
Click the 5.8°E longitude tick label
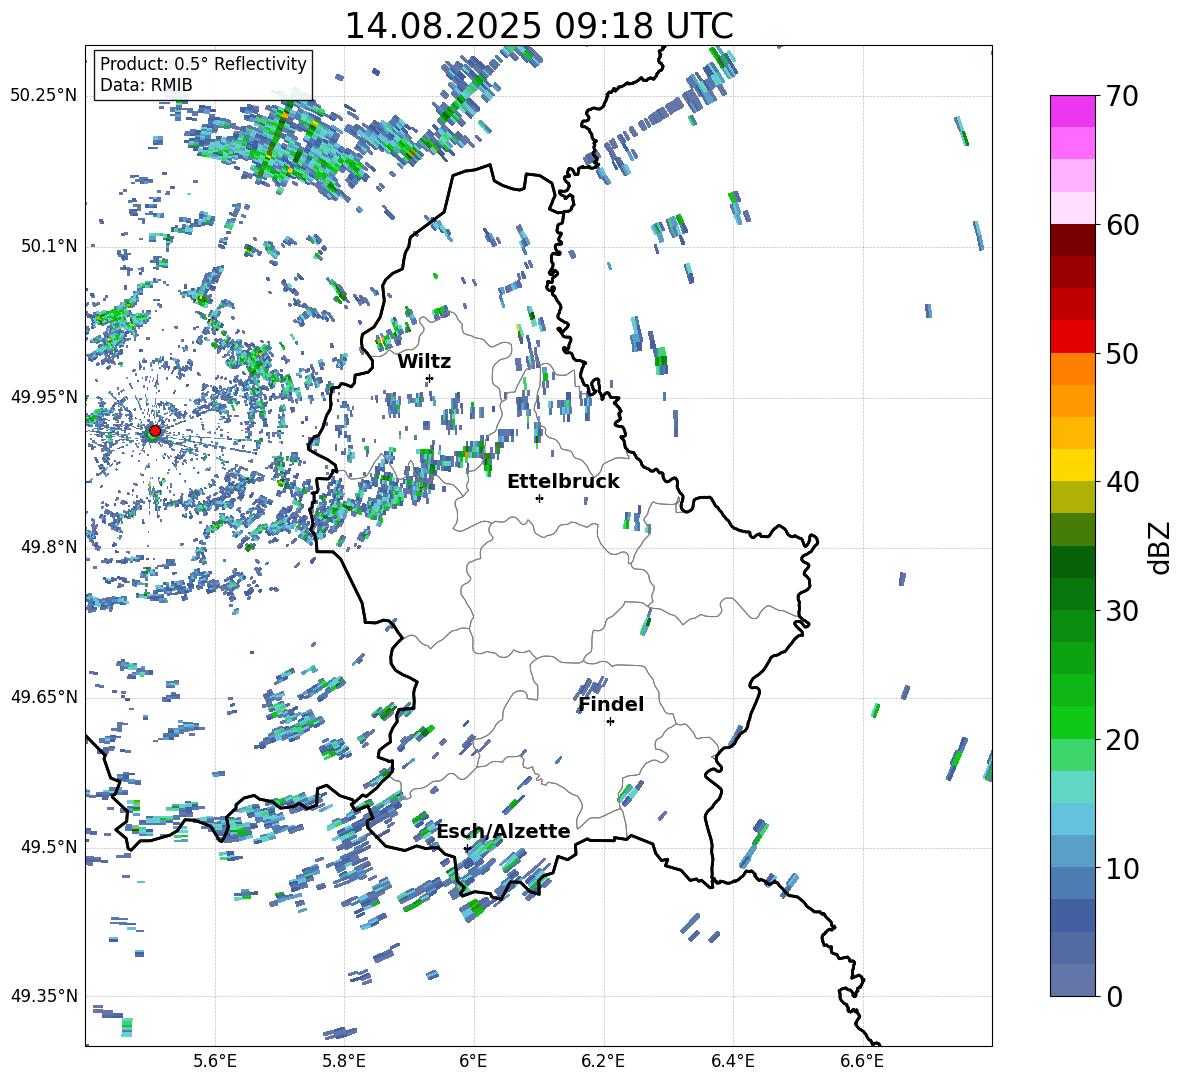(344, 1061)
